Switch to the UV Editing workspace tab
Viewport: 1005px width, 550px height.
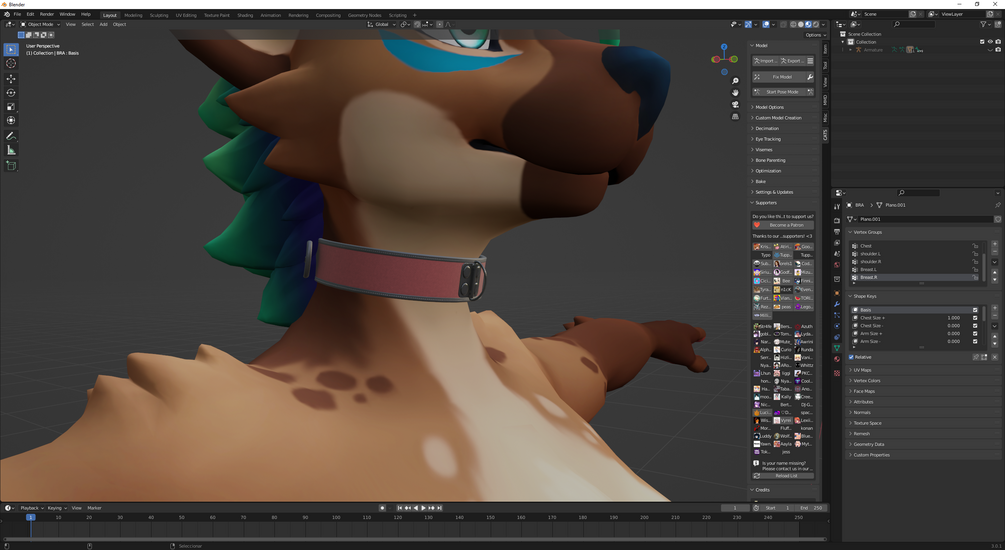pyautogui.click(x=186, y=15)
